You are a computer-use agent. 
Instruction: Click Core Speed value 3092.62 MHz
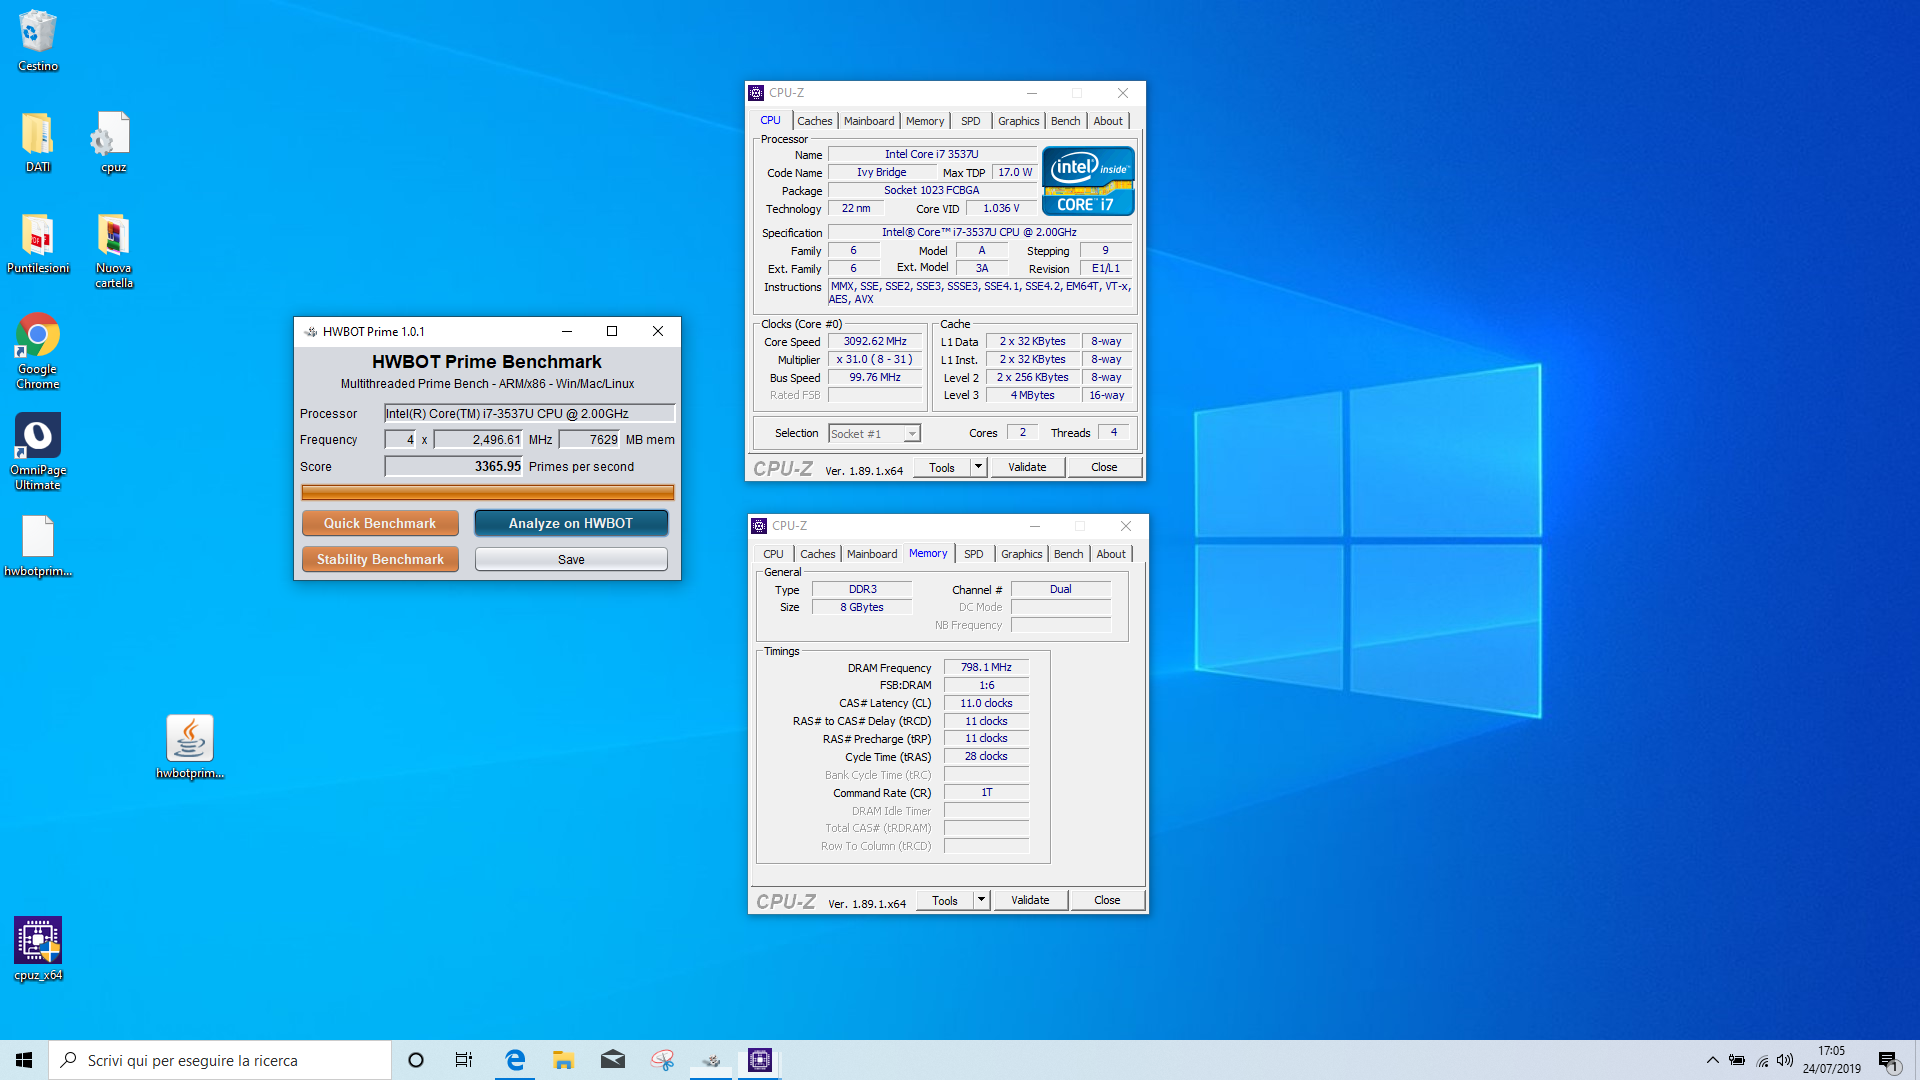[x=875, y=341]
